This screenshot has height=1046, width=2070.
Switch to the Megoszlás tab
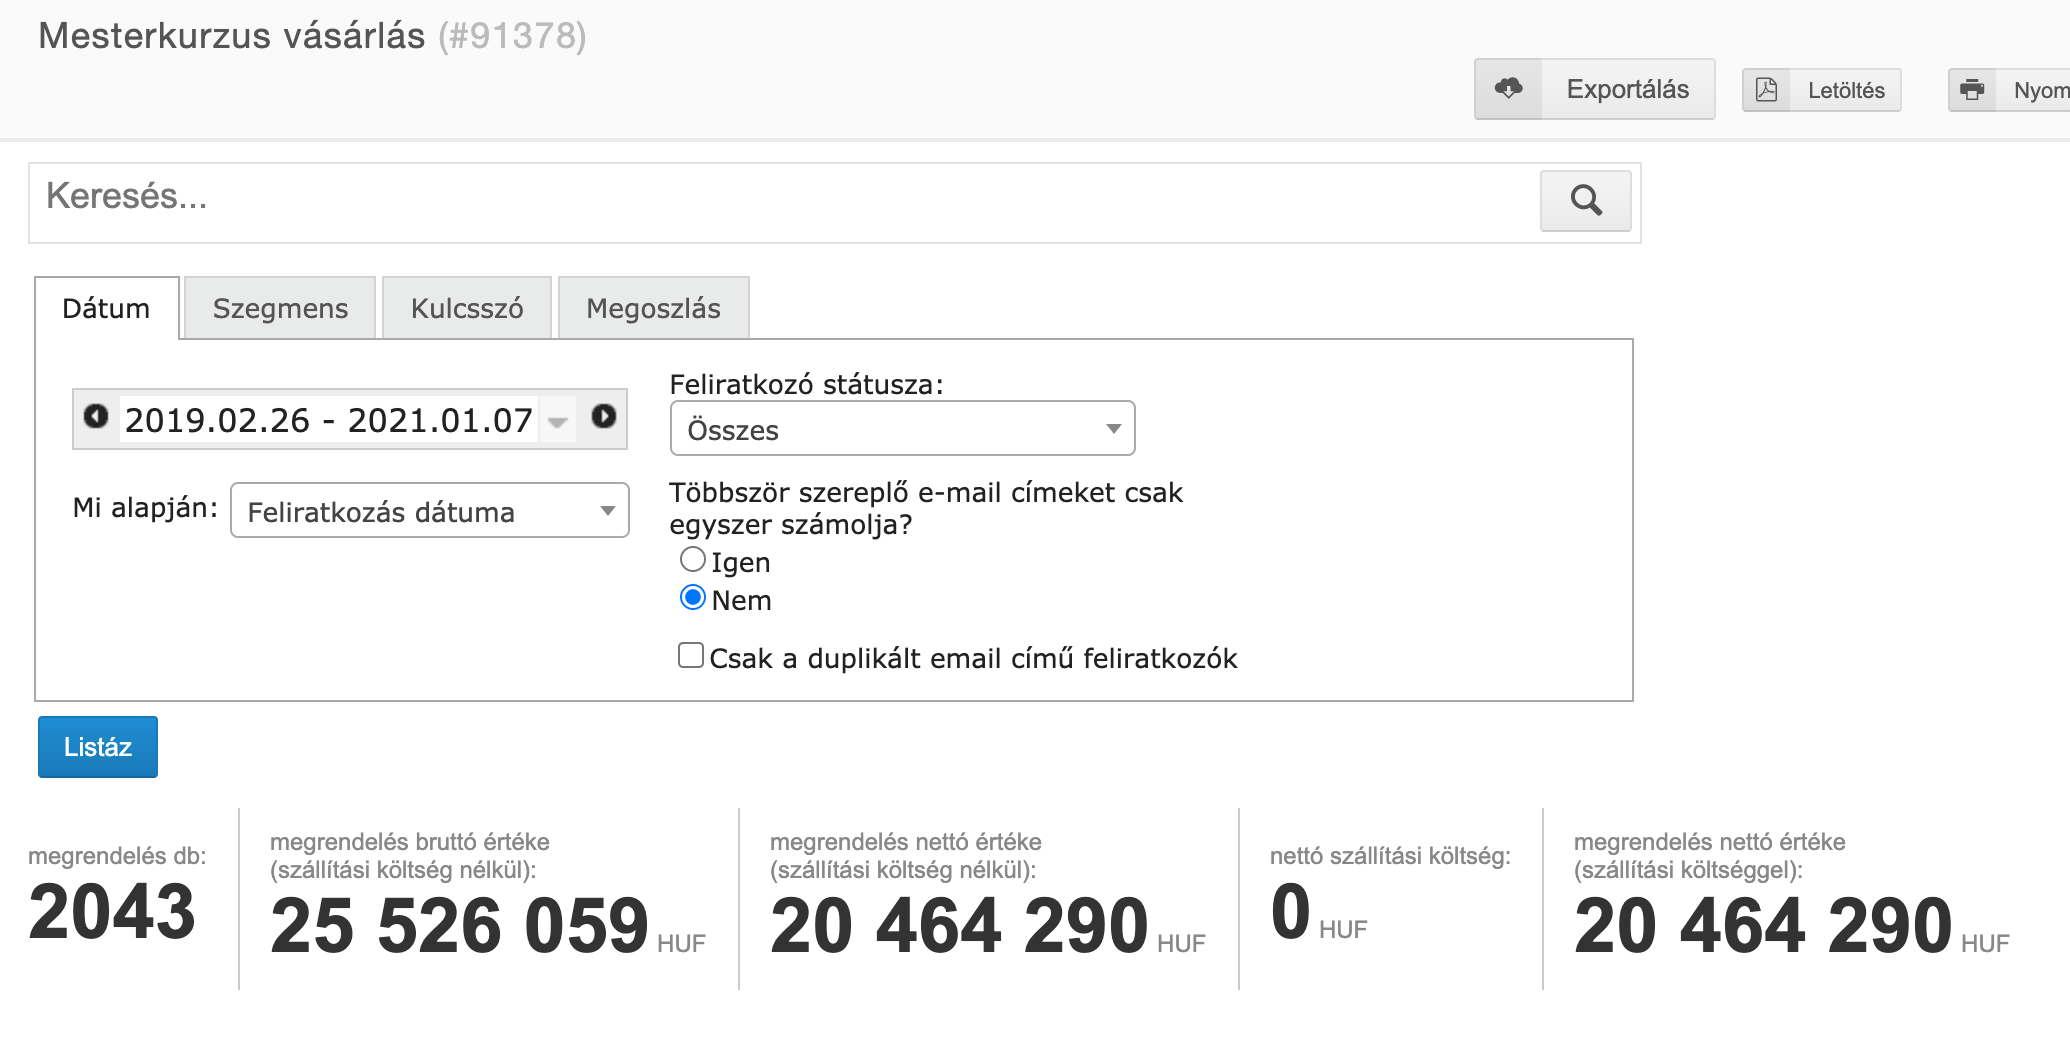[x=653, y=308]
